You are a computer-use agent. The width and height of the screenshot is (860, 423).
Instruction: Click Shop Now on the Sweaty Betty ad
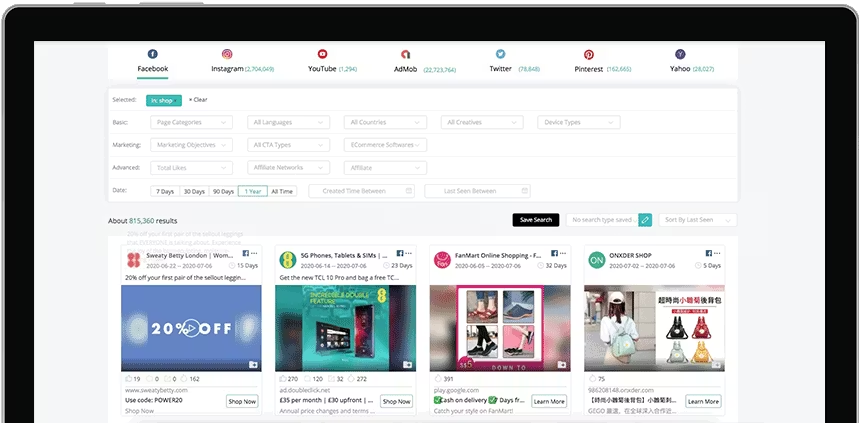coord(242,401)
